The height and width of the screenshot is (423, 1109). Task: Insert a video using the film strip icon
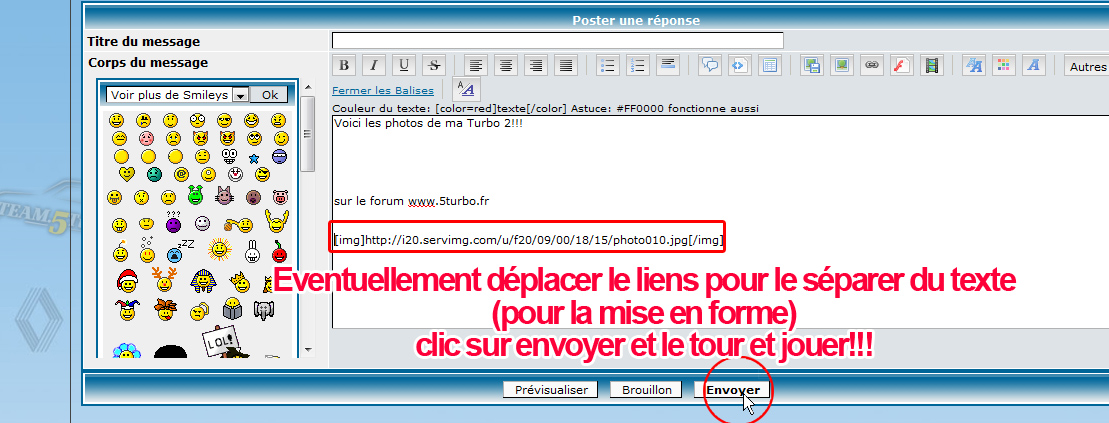tap(933, 66)
